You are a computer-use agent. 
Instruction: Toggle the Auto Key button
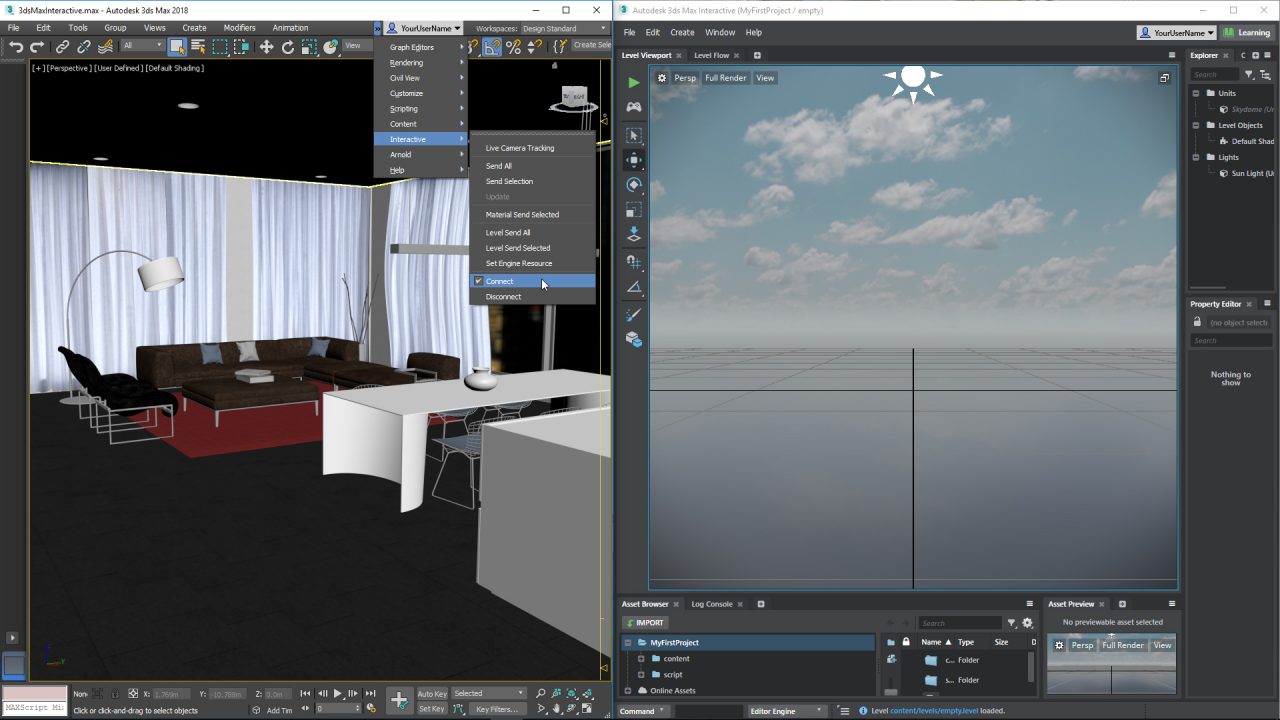tap(432, 693)
